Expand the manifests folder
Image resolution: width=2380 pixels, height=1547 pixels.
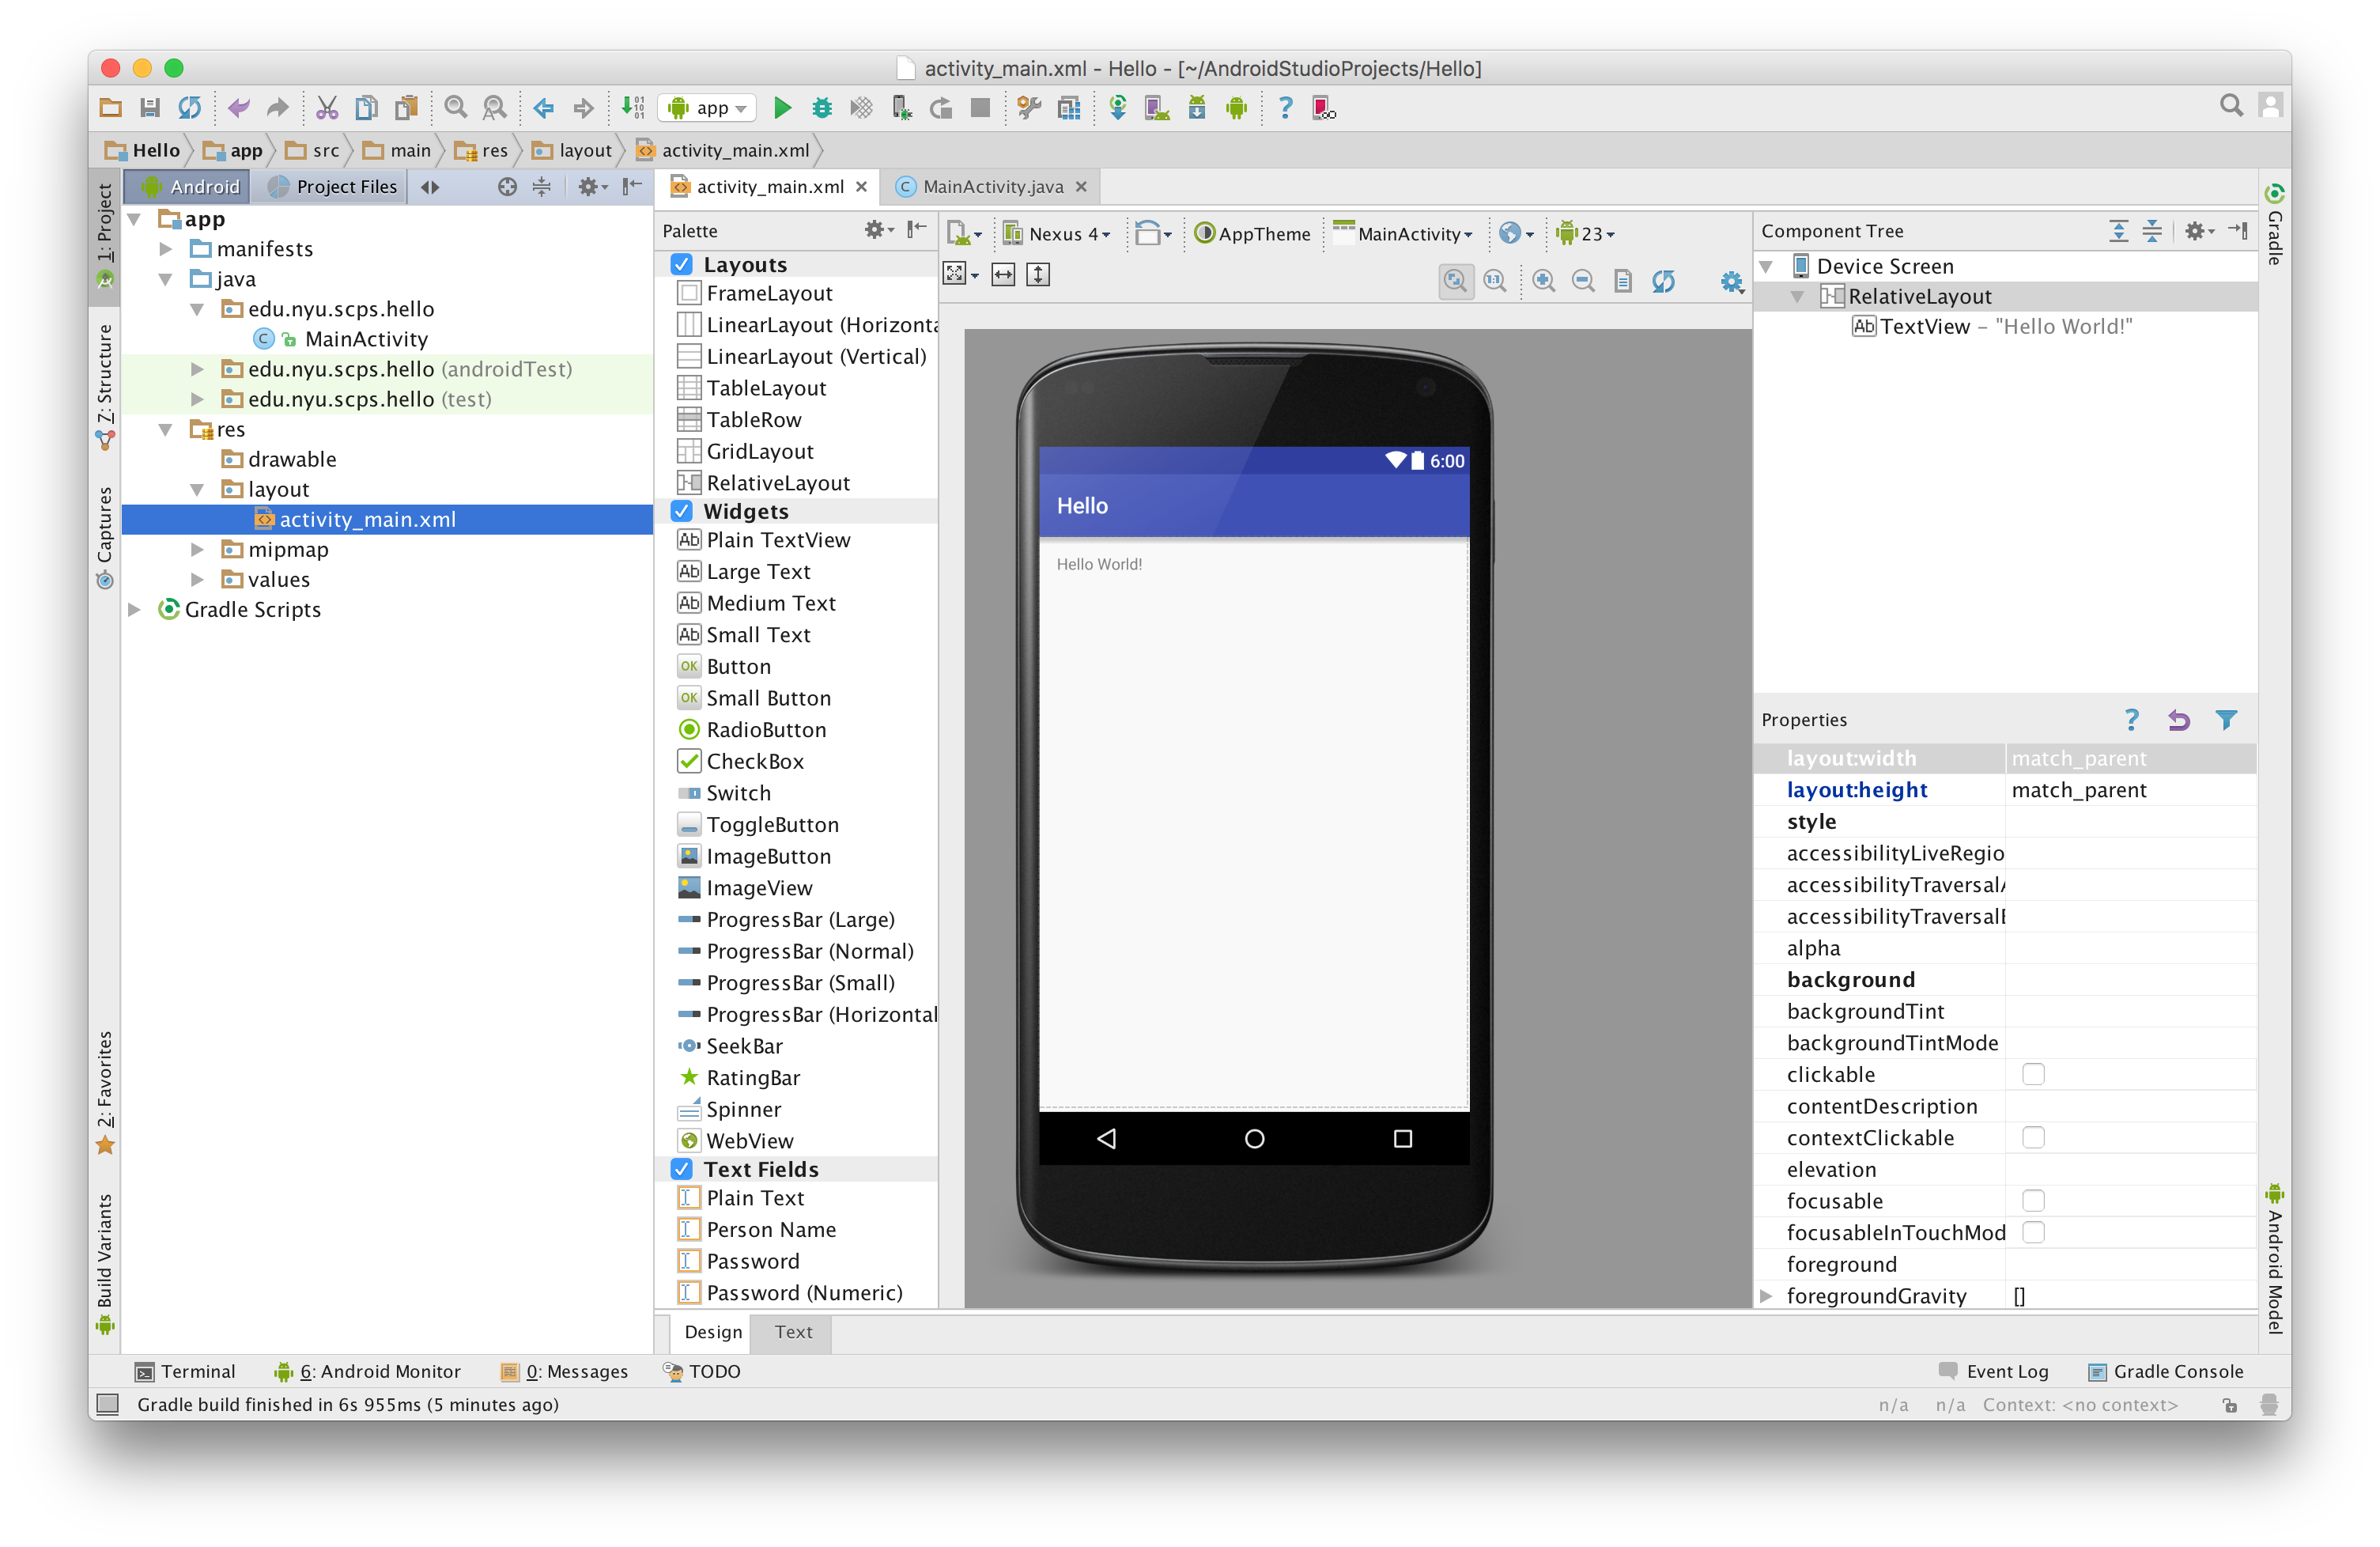click(167, 249)
